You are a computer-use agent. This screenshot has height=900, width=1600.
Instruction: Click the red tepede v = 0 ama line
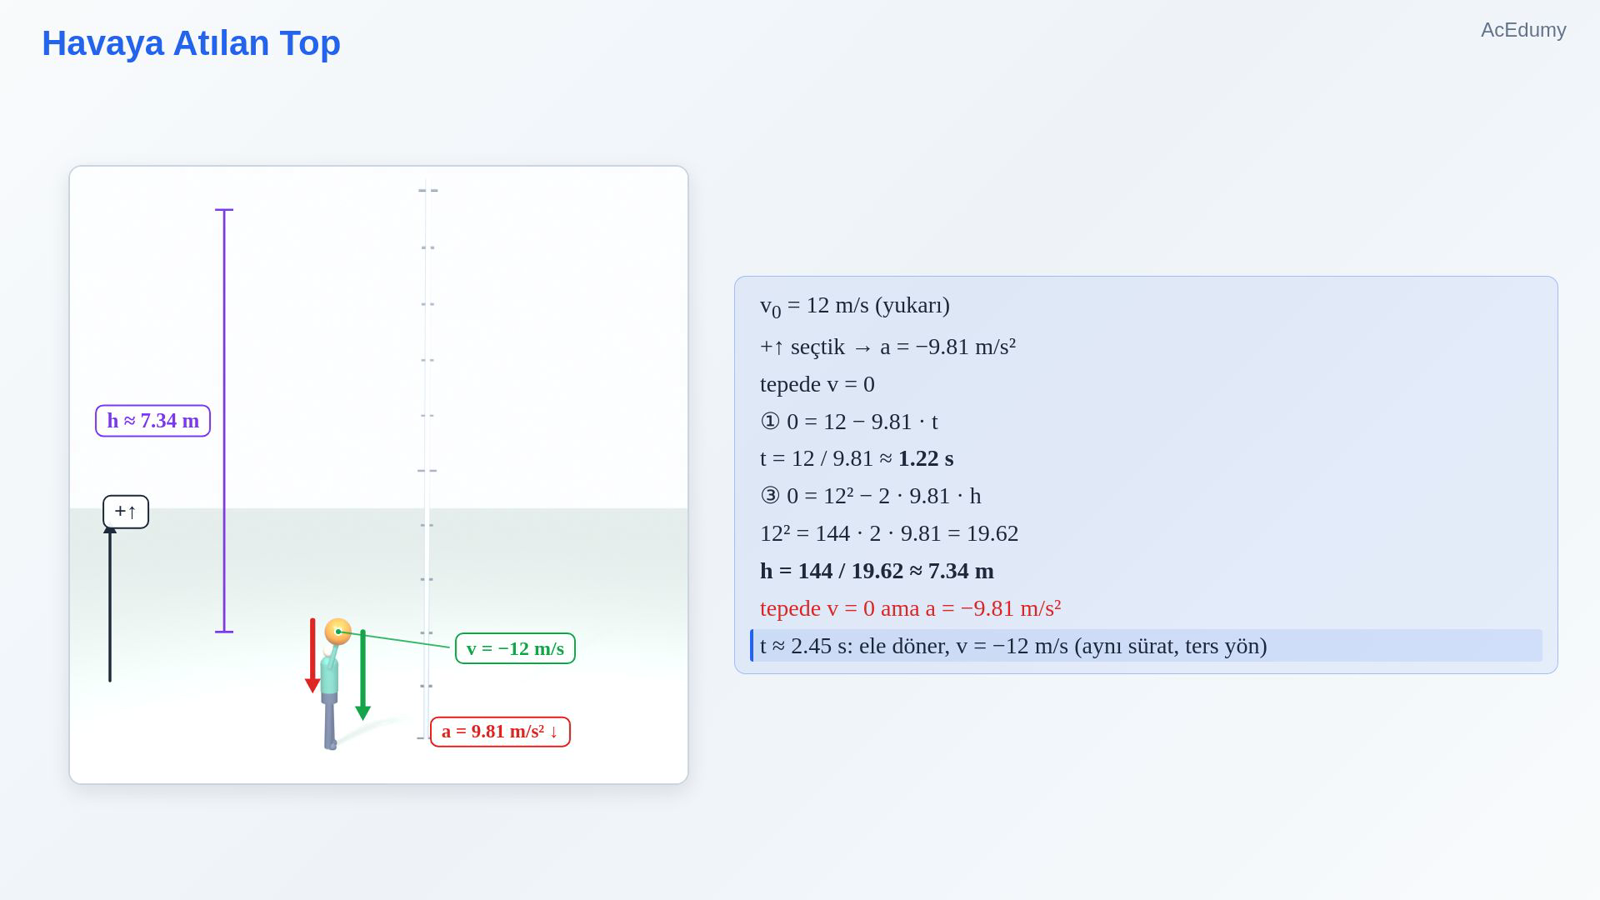pyautogui.click(x=910, y=608)
